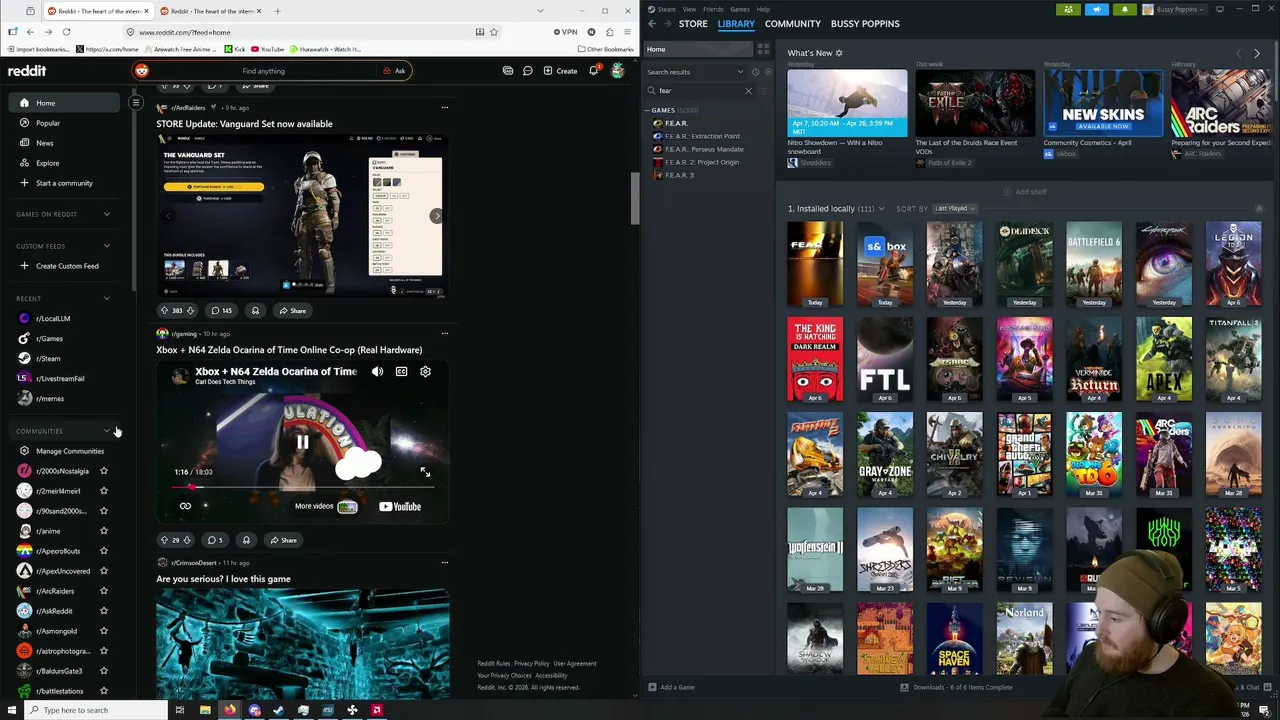Collapse the Recent section in sidebar
The image size is (1280, 720).
[x=107, y=298]
